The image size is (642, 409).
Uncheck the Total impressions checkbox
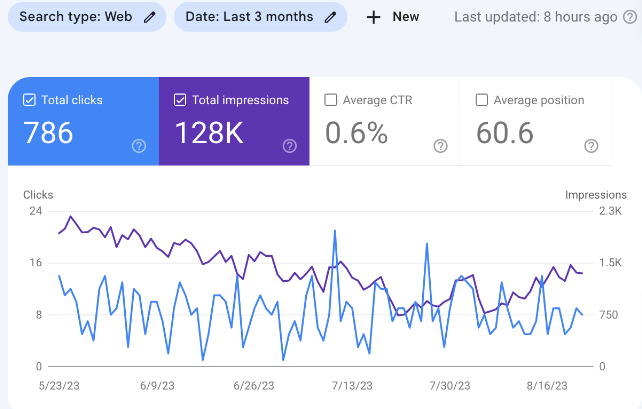coord(180,100)
